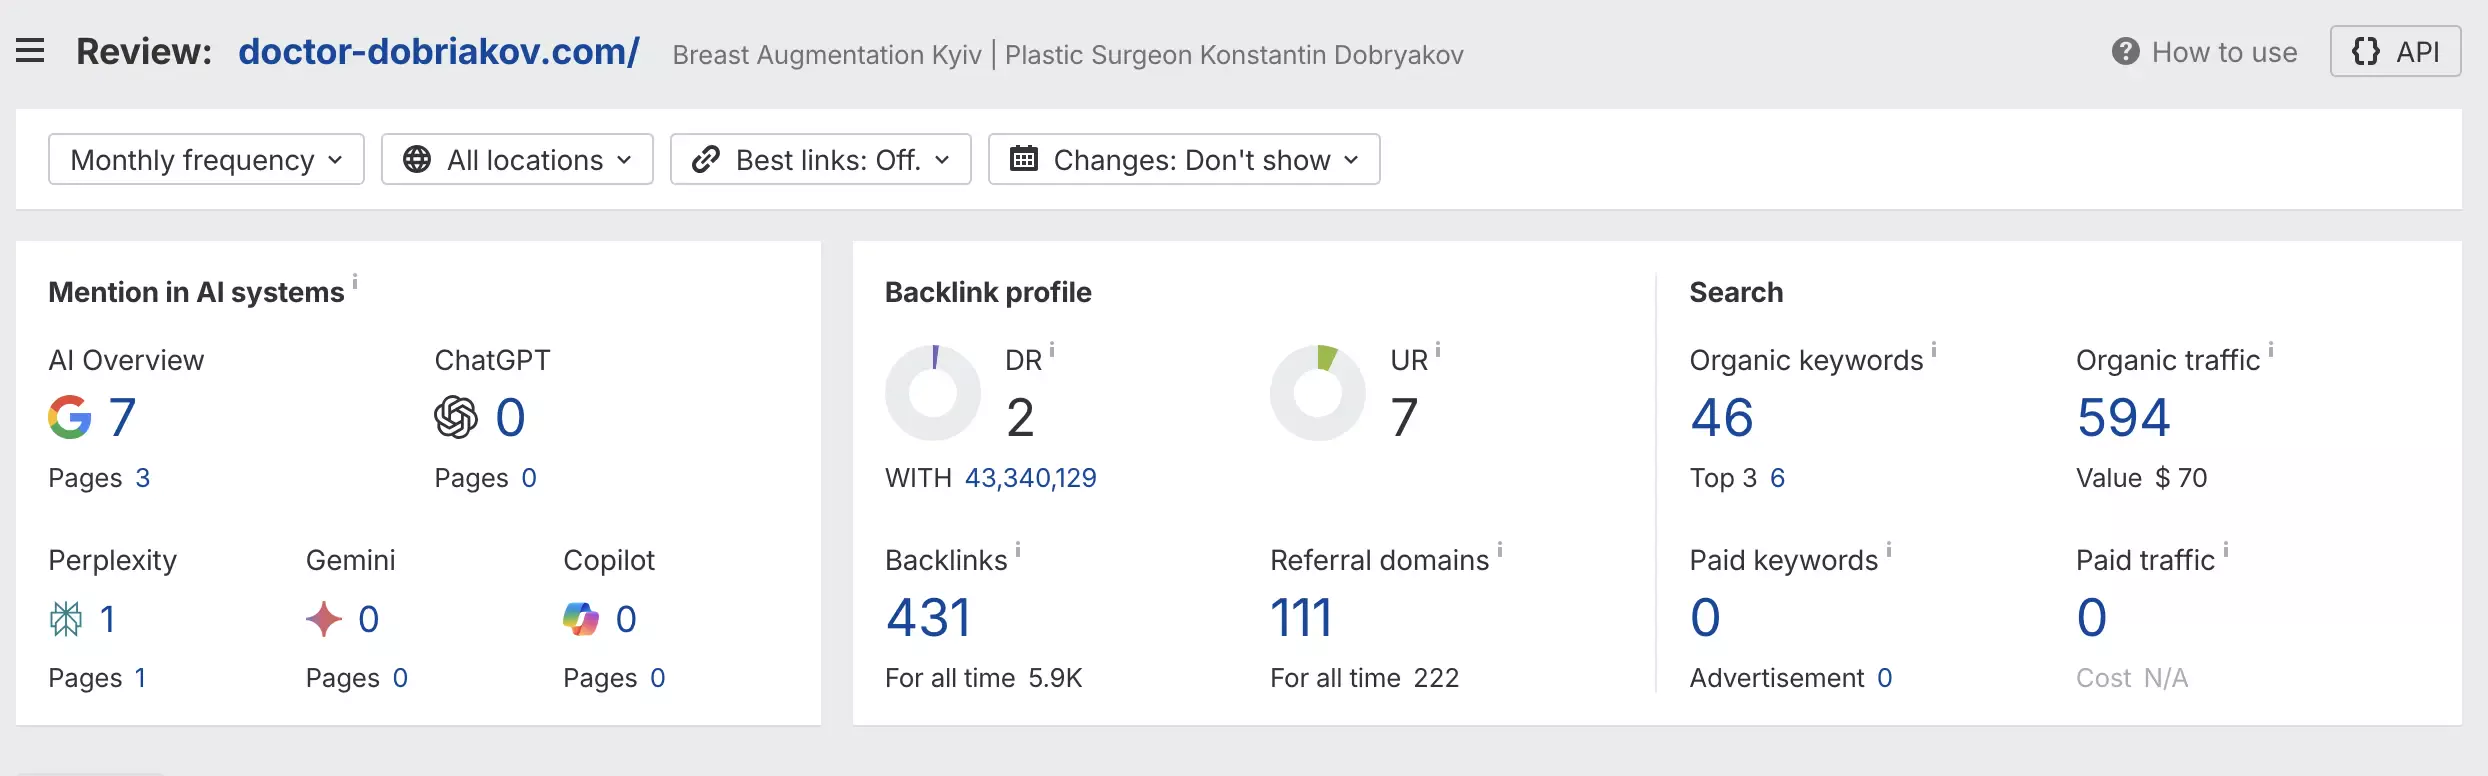Click the info icon next to Backlinks
Viewport: 2488px width, 776px height.
click(1018, 549)
